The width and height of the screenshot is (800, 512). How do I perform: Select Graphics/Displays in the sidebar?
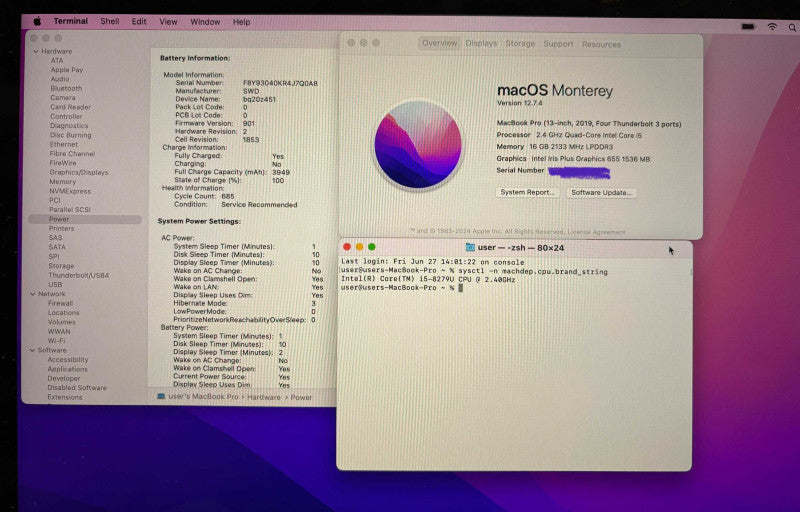click(x=79, y=172)
